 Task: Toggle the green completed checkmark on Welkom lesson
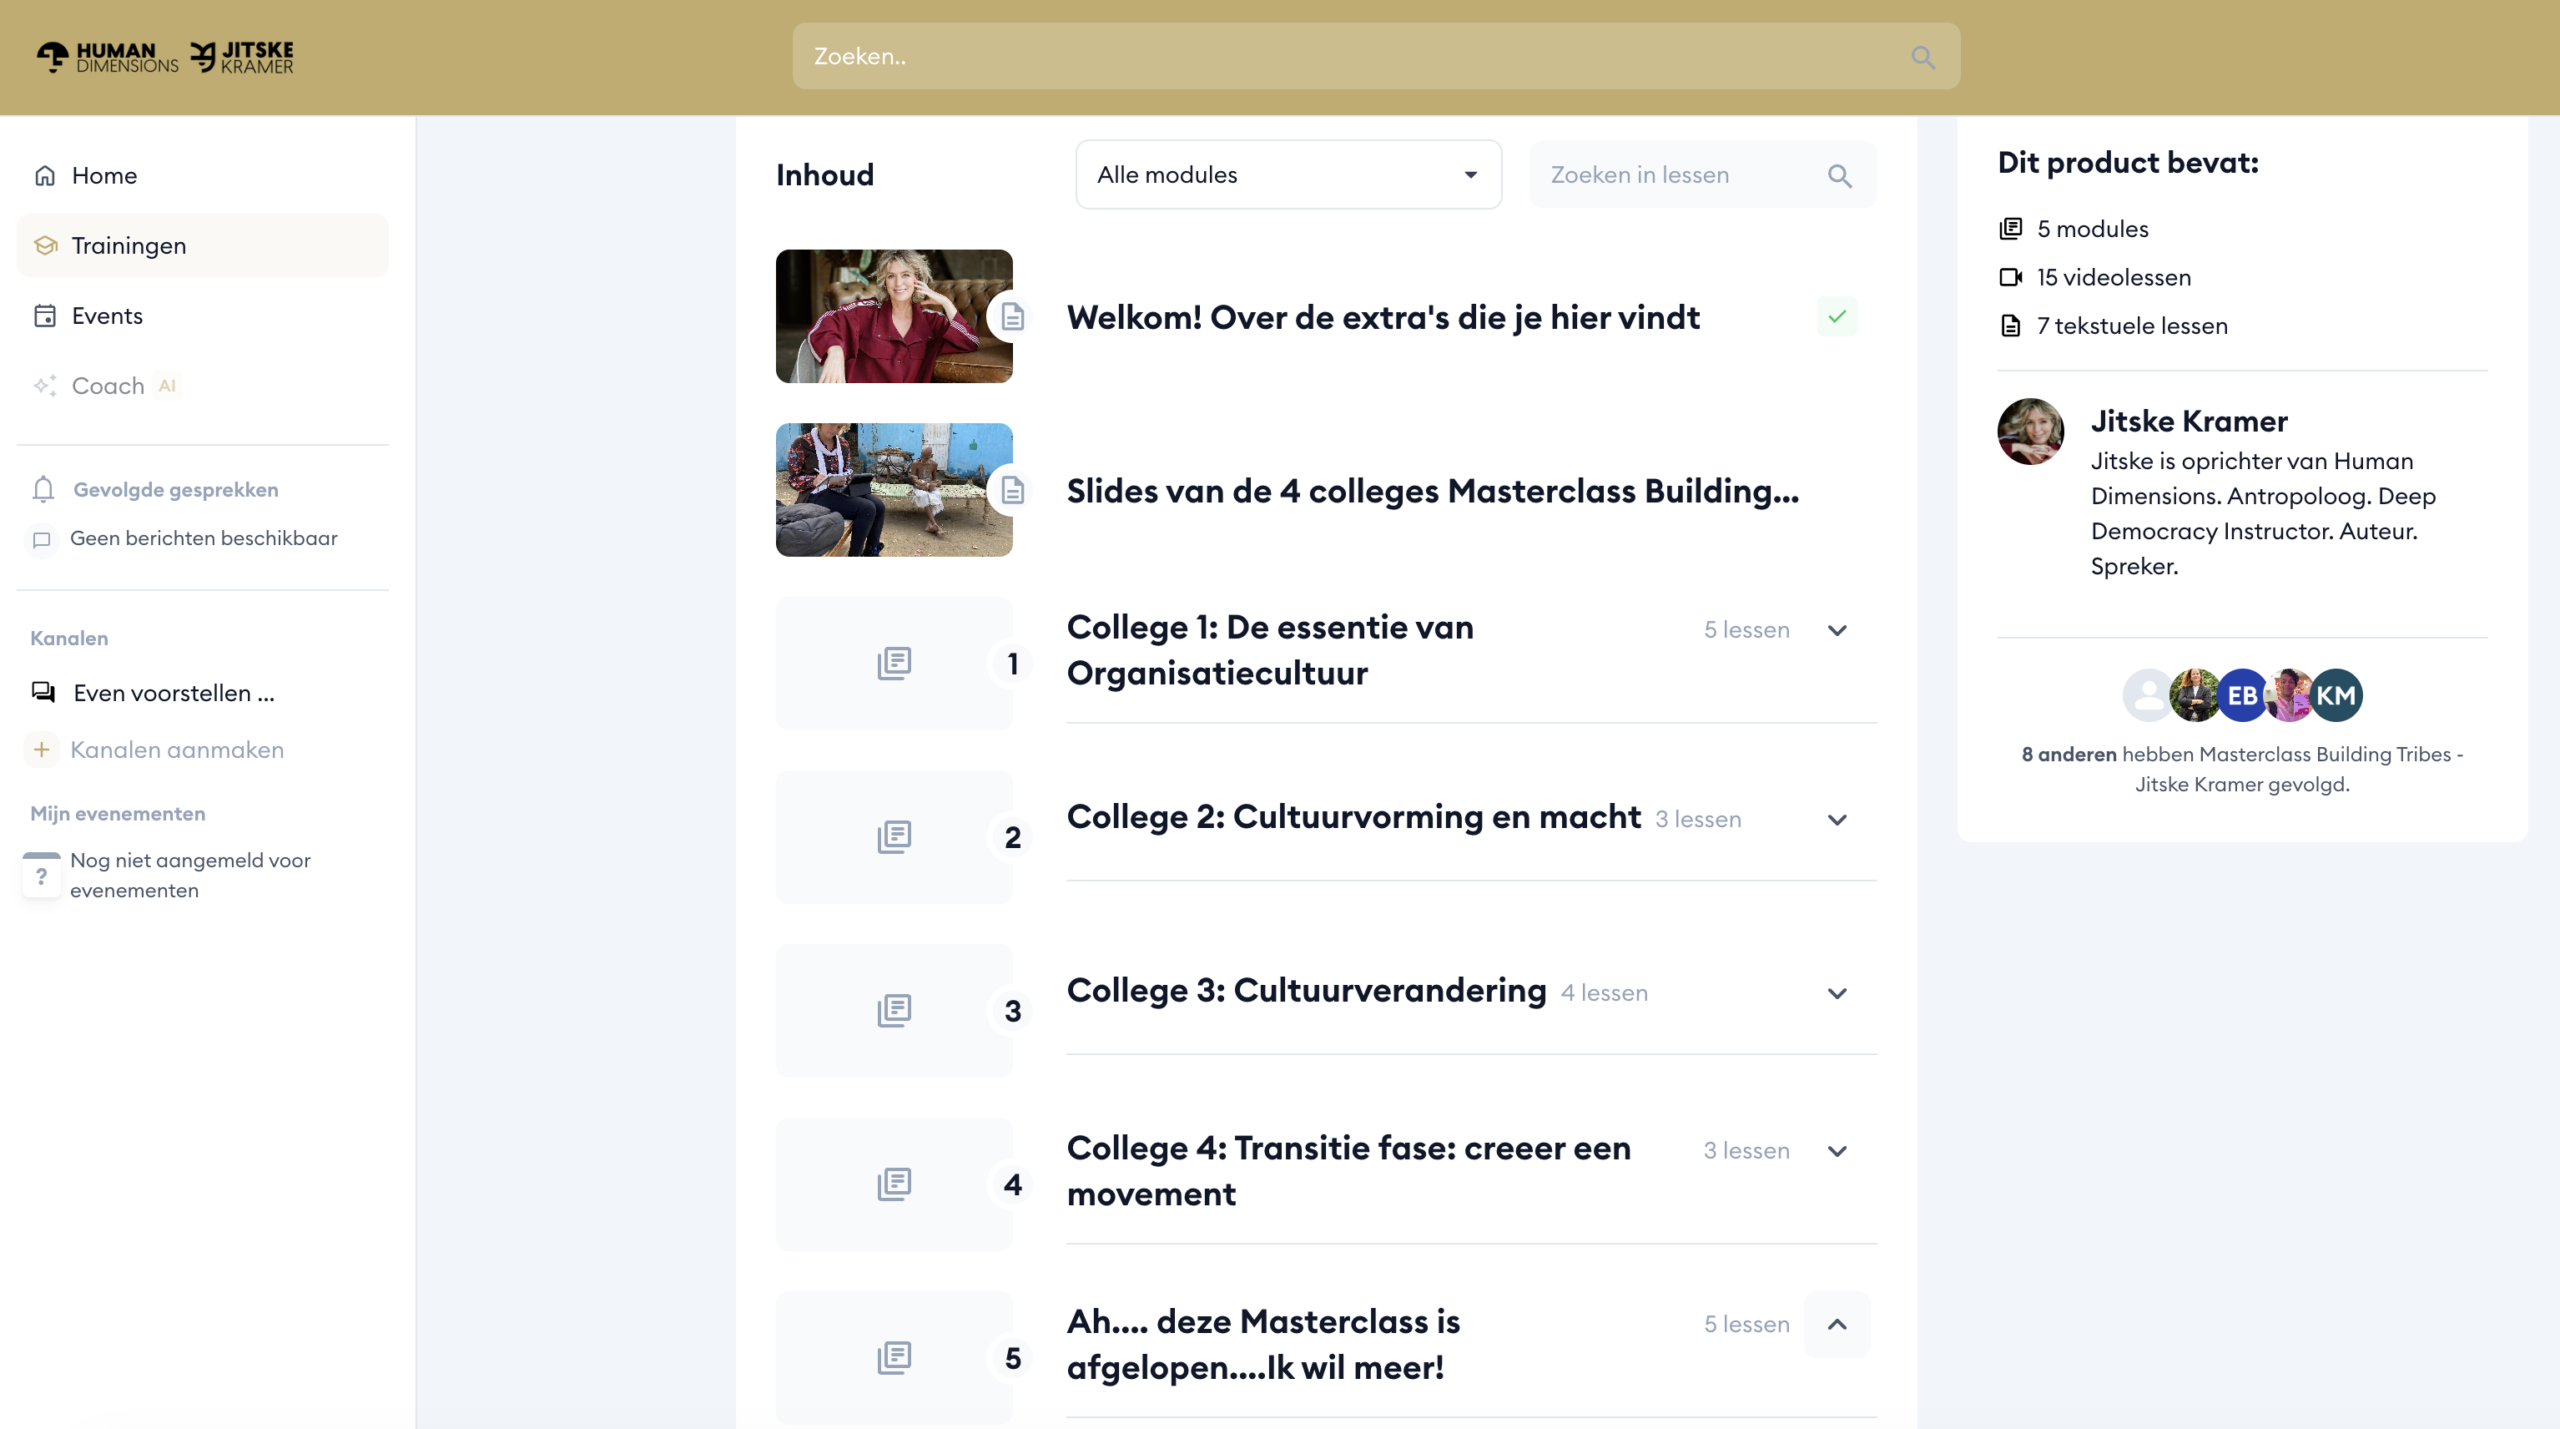(x=1837, y=317)
